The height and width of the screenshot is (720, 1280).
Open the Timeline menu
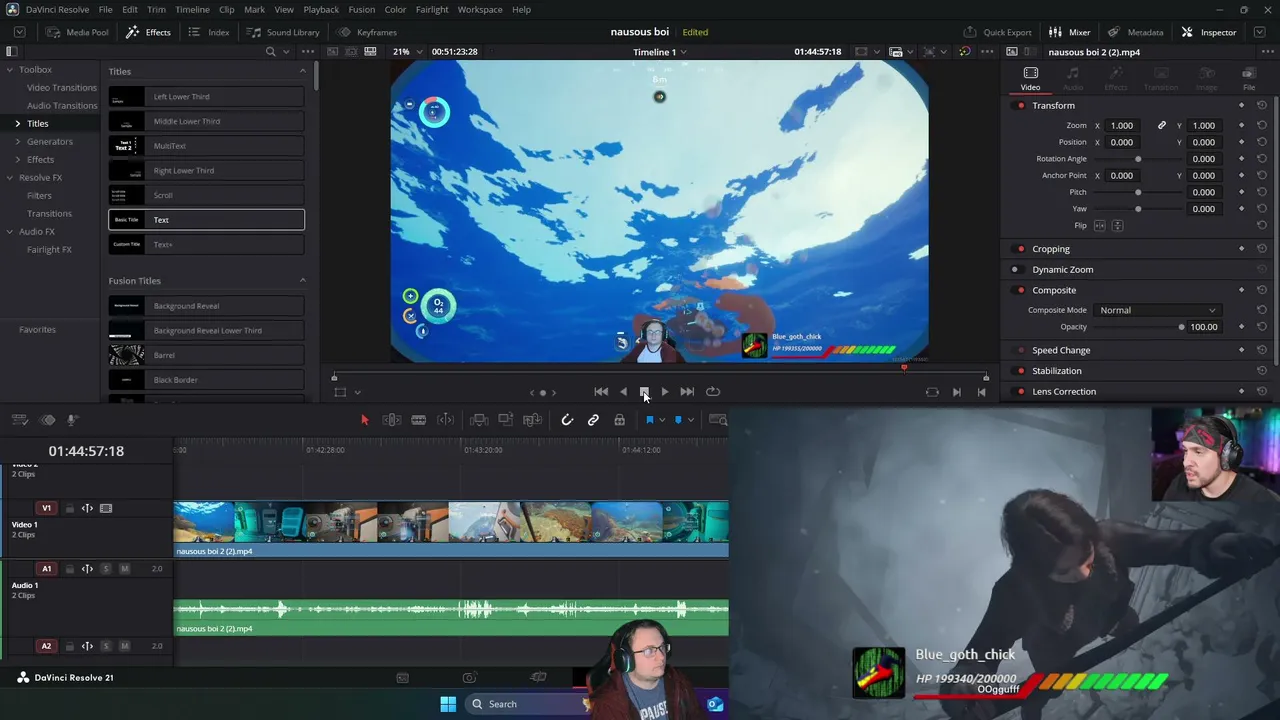point(192,10)
